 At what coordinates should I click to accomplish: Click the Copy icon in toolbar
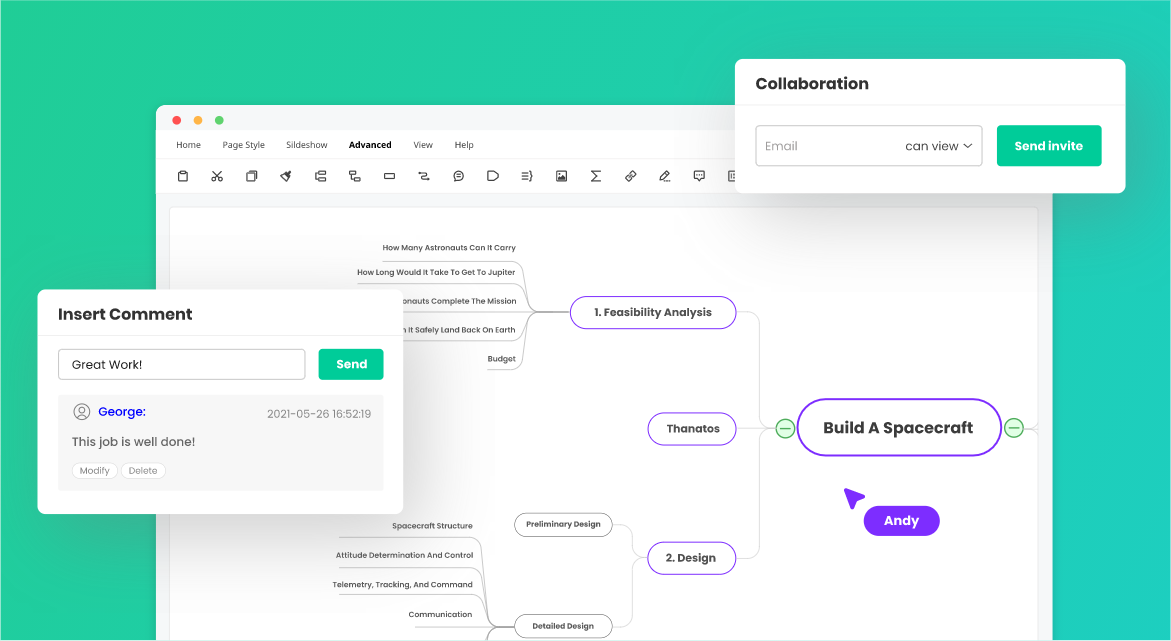252,176
